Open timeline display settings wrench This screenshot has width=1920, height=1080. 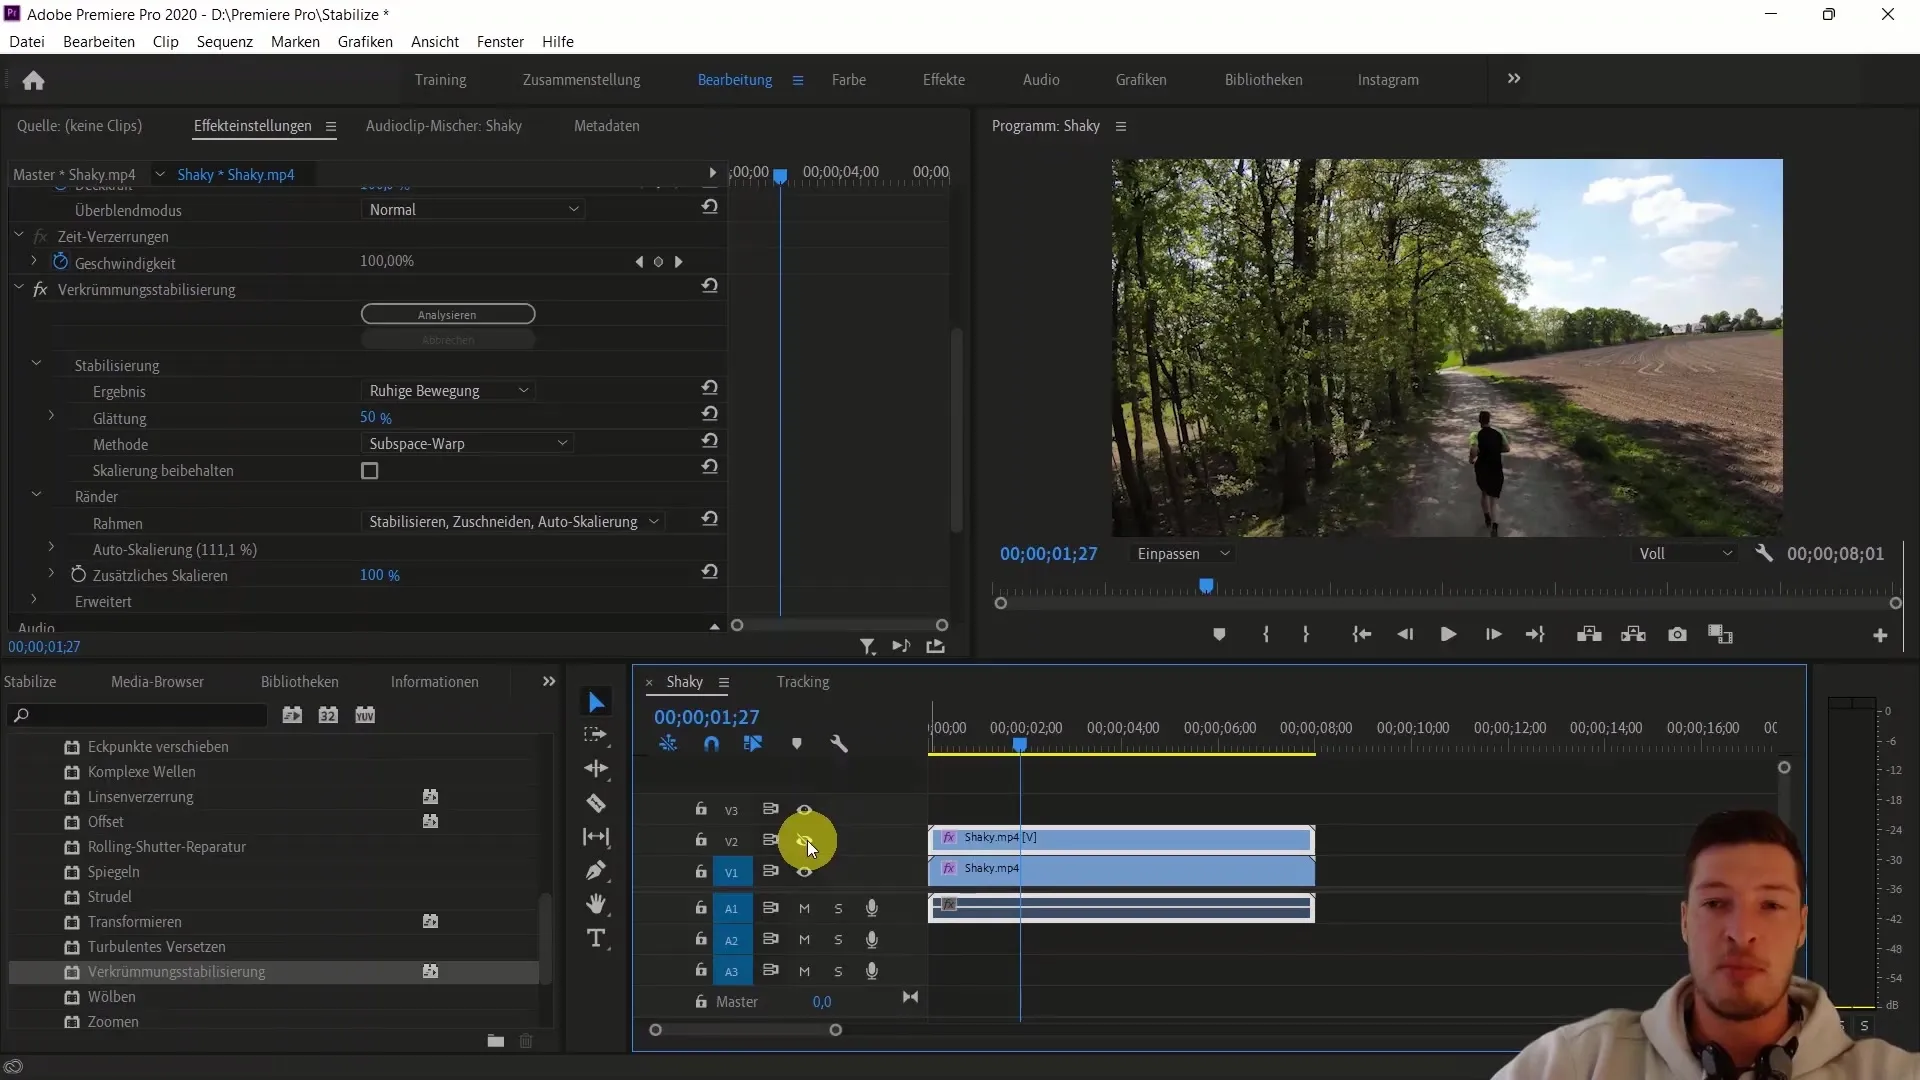839,744
